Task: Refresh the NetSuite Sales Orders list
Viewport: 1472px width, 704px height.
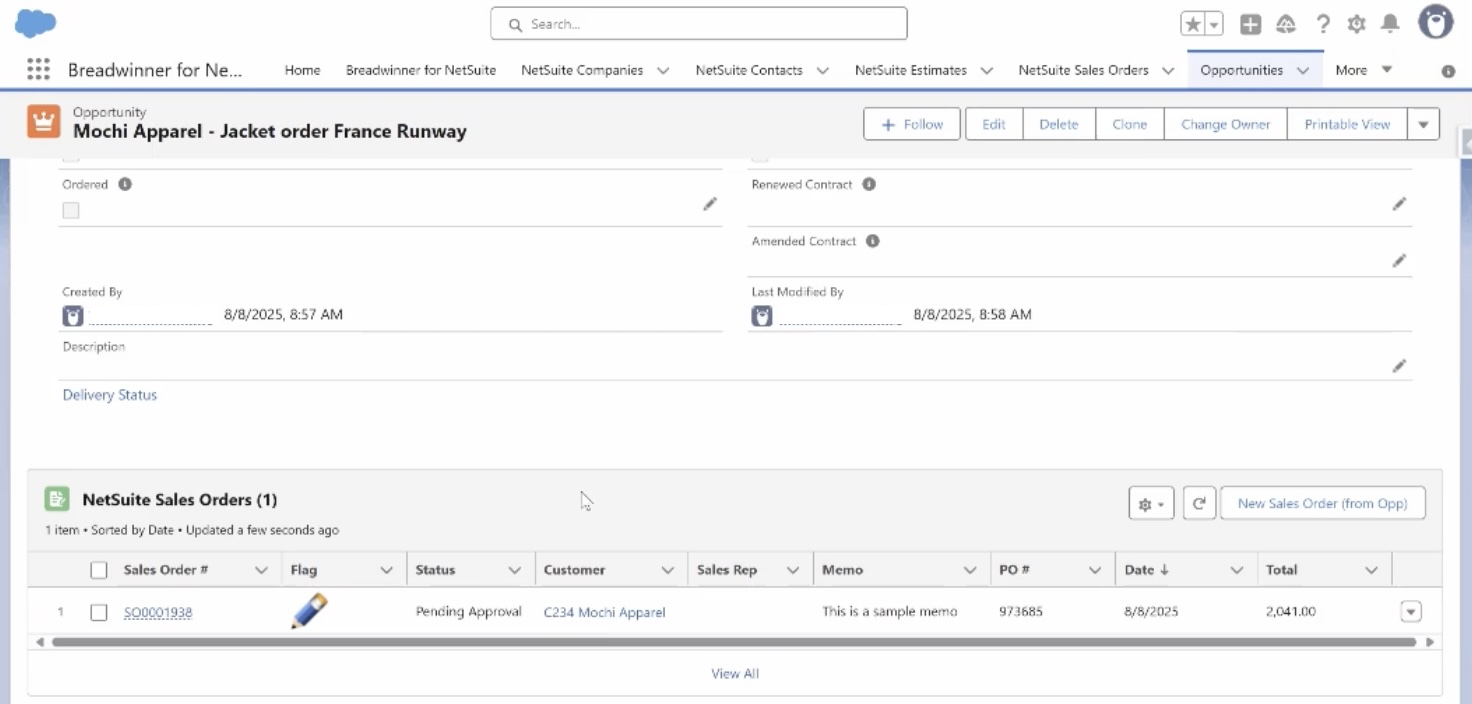Action: coord(1199,503)
